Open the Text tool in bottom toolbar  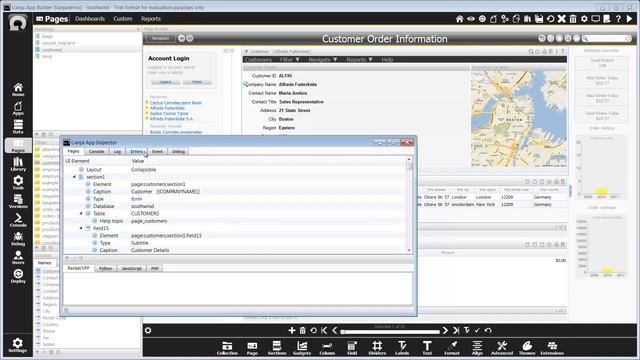[427, 348]
